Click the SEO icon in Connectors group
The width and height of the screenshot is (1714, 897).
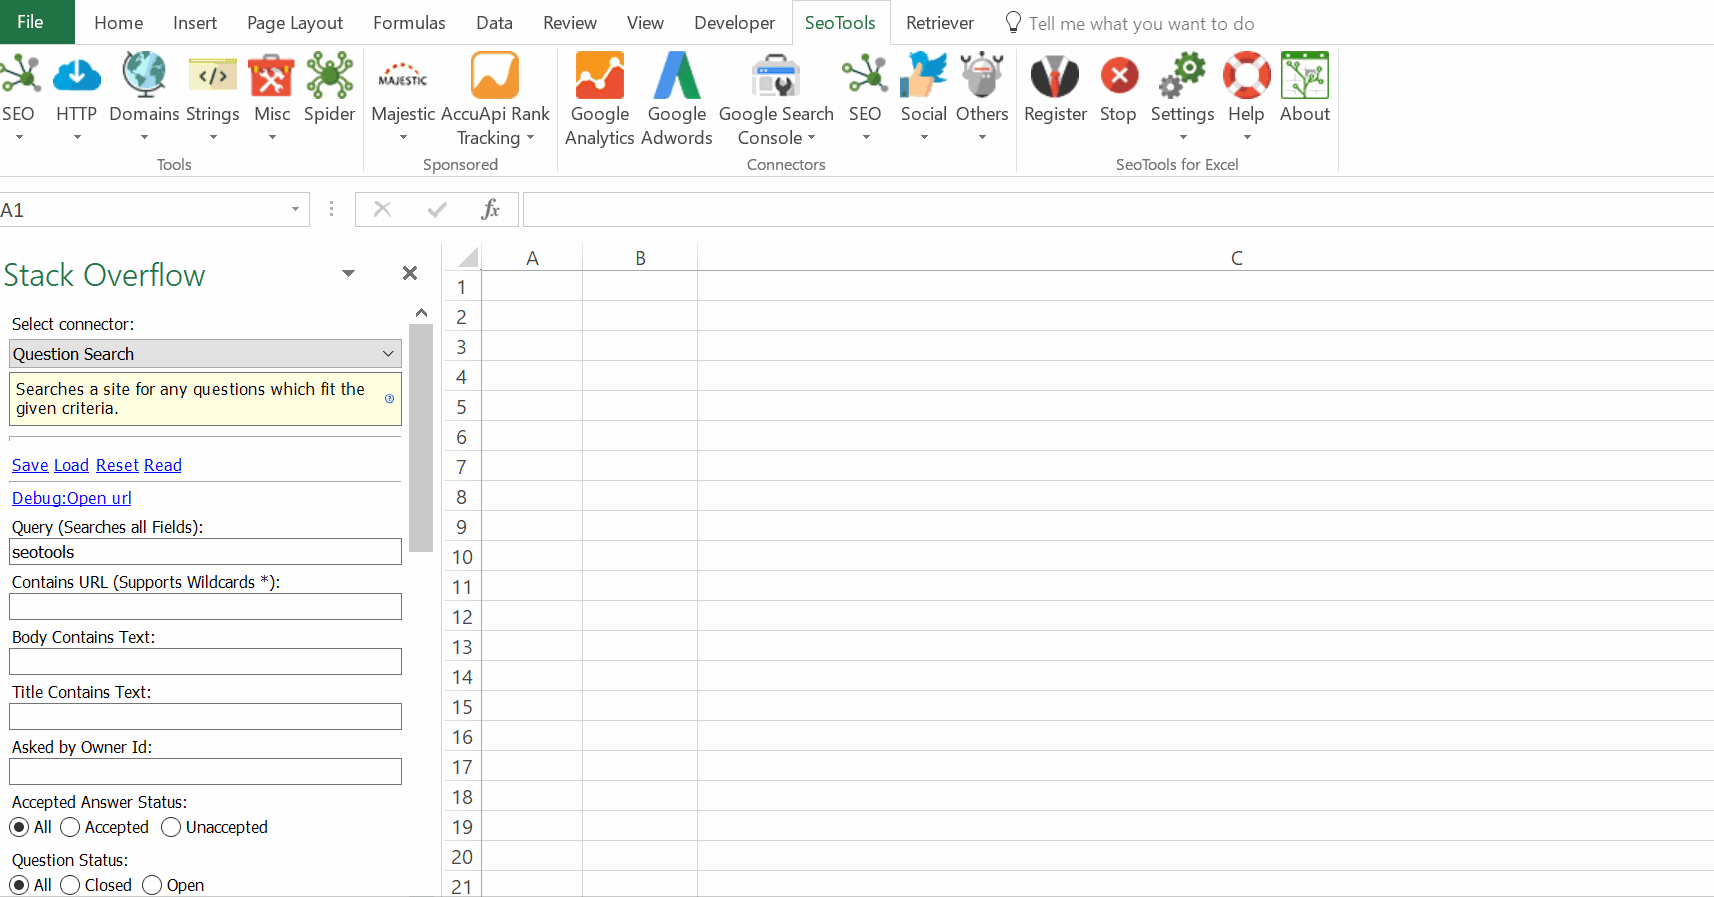click(x=865, y=76)
